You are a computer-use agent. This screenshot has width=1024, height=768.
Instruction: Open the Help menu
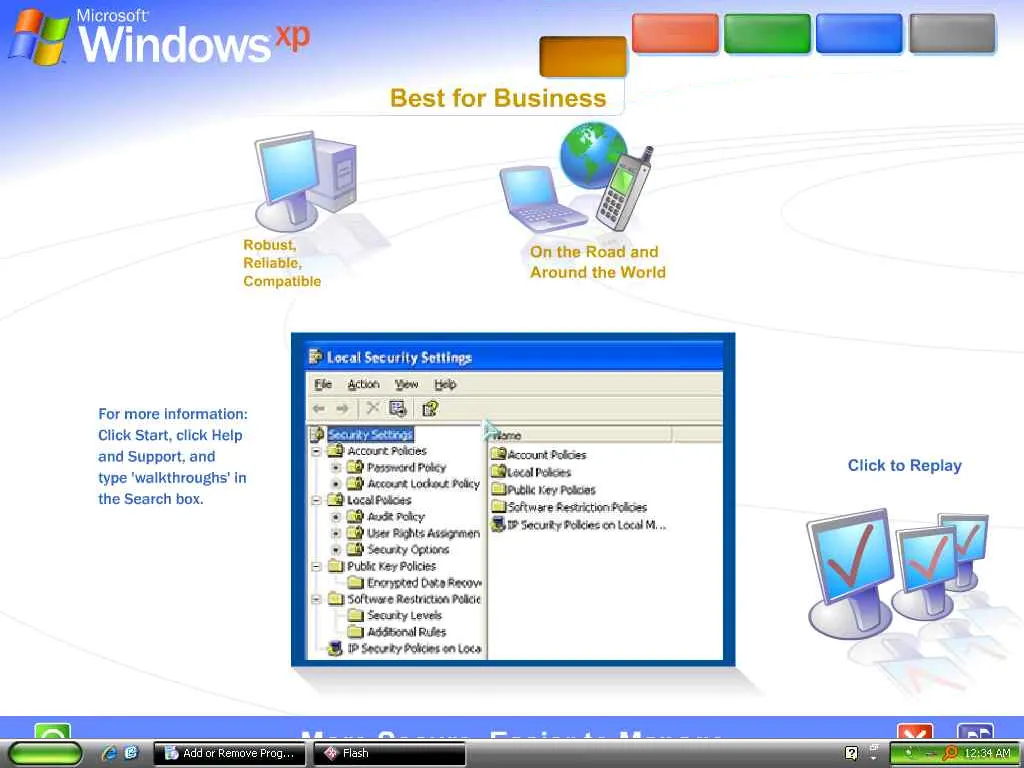pyautogui.click(x=445, y=384)
